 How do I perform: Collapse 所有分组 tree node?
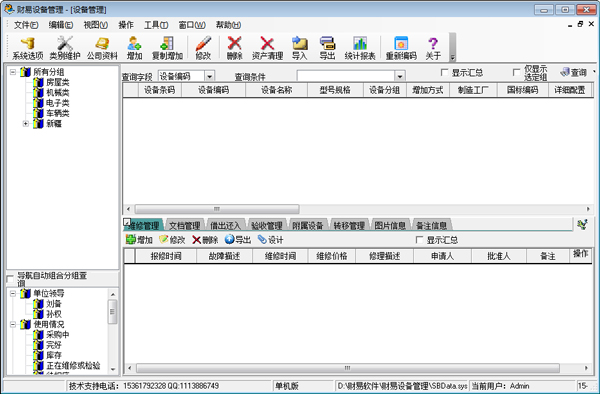13,72
